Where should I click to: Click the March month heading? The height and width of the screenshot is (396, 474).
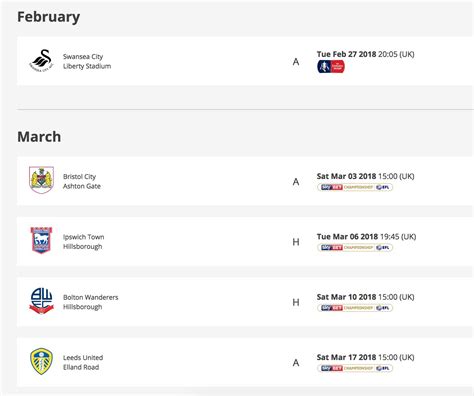39,137
